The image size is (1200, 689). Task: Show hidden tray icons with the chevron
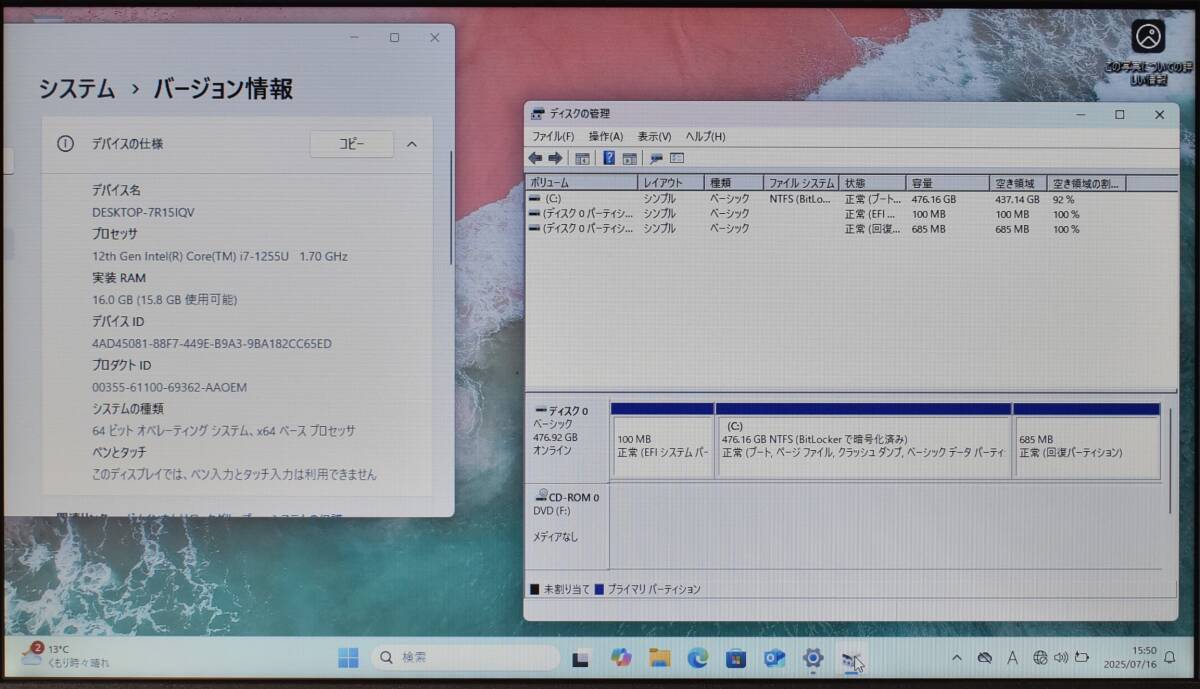[x=957, y=657]
